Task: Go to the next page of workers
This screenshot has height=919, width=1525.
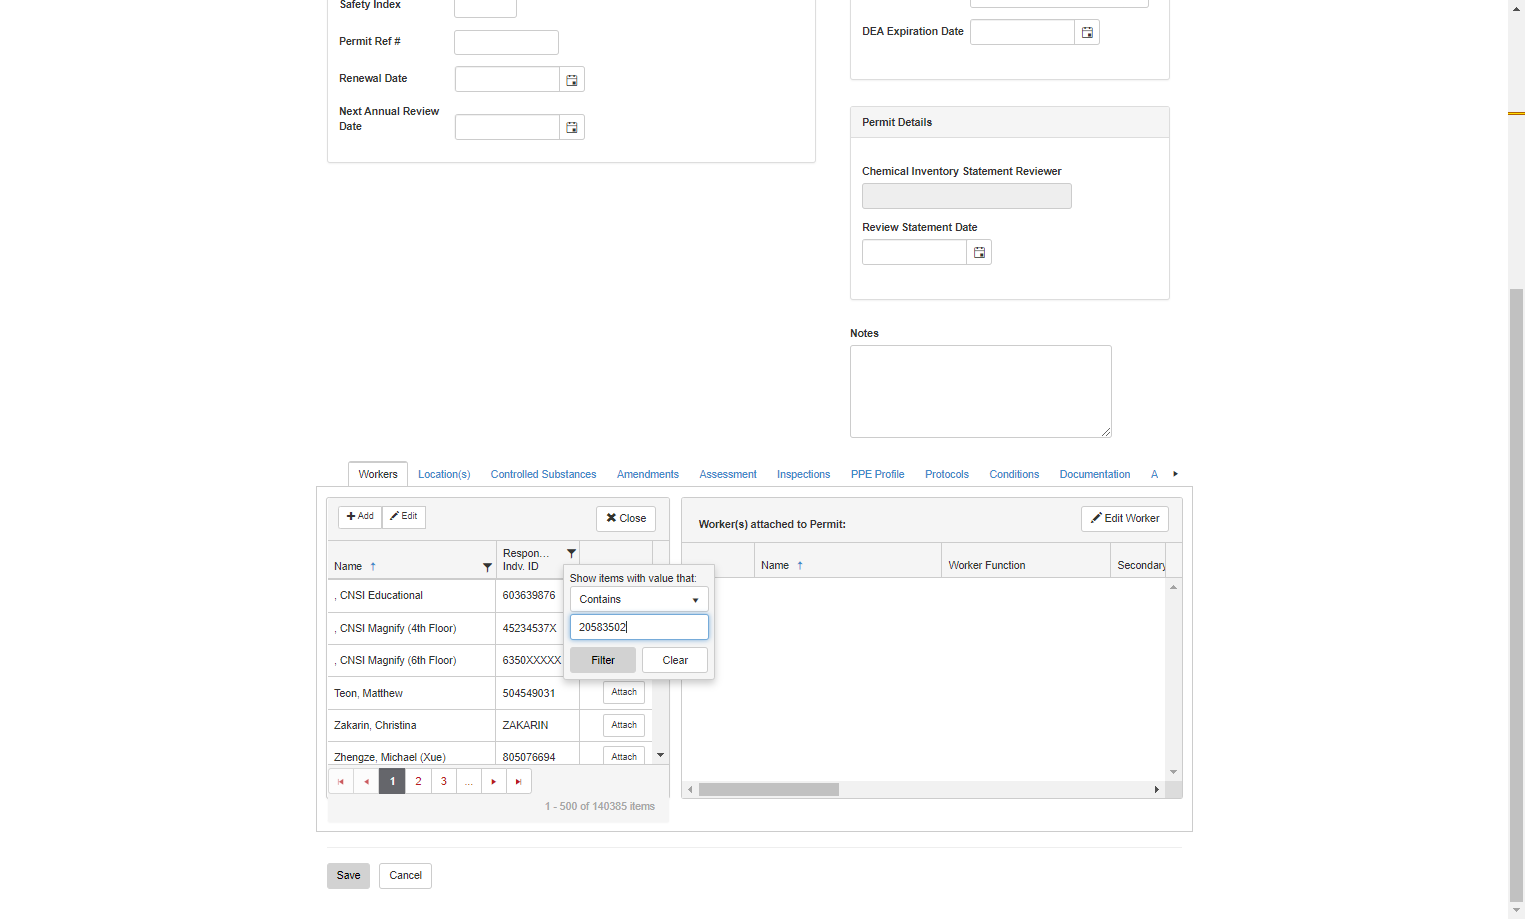Action: click(x=494, y=782)
